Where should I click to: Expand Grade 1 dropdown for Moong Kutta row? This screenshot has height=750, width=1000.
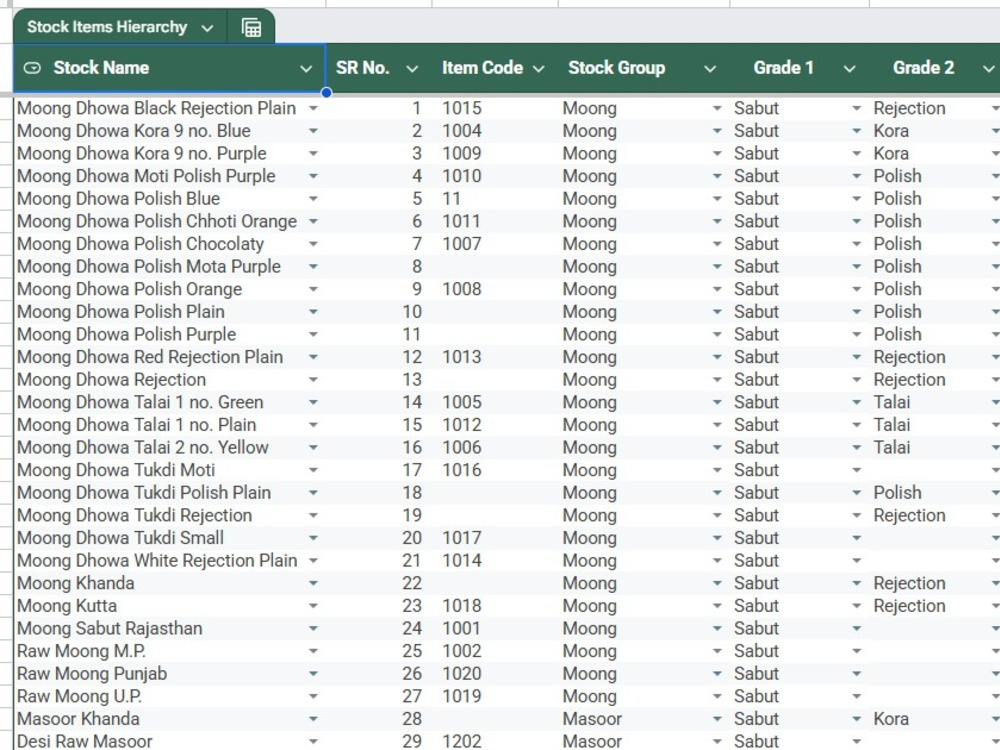[857, 606]
